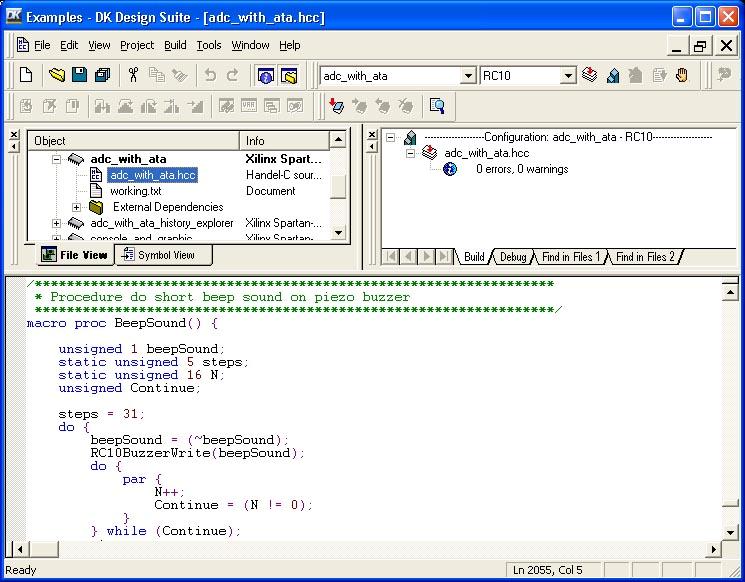Click the Object column header

[x=134, y=141]
